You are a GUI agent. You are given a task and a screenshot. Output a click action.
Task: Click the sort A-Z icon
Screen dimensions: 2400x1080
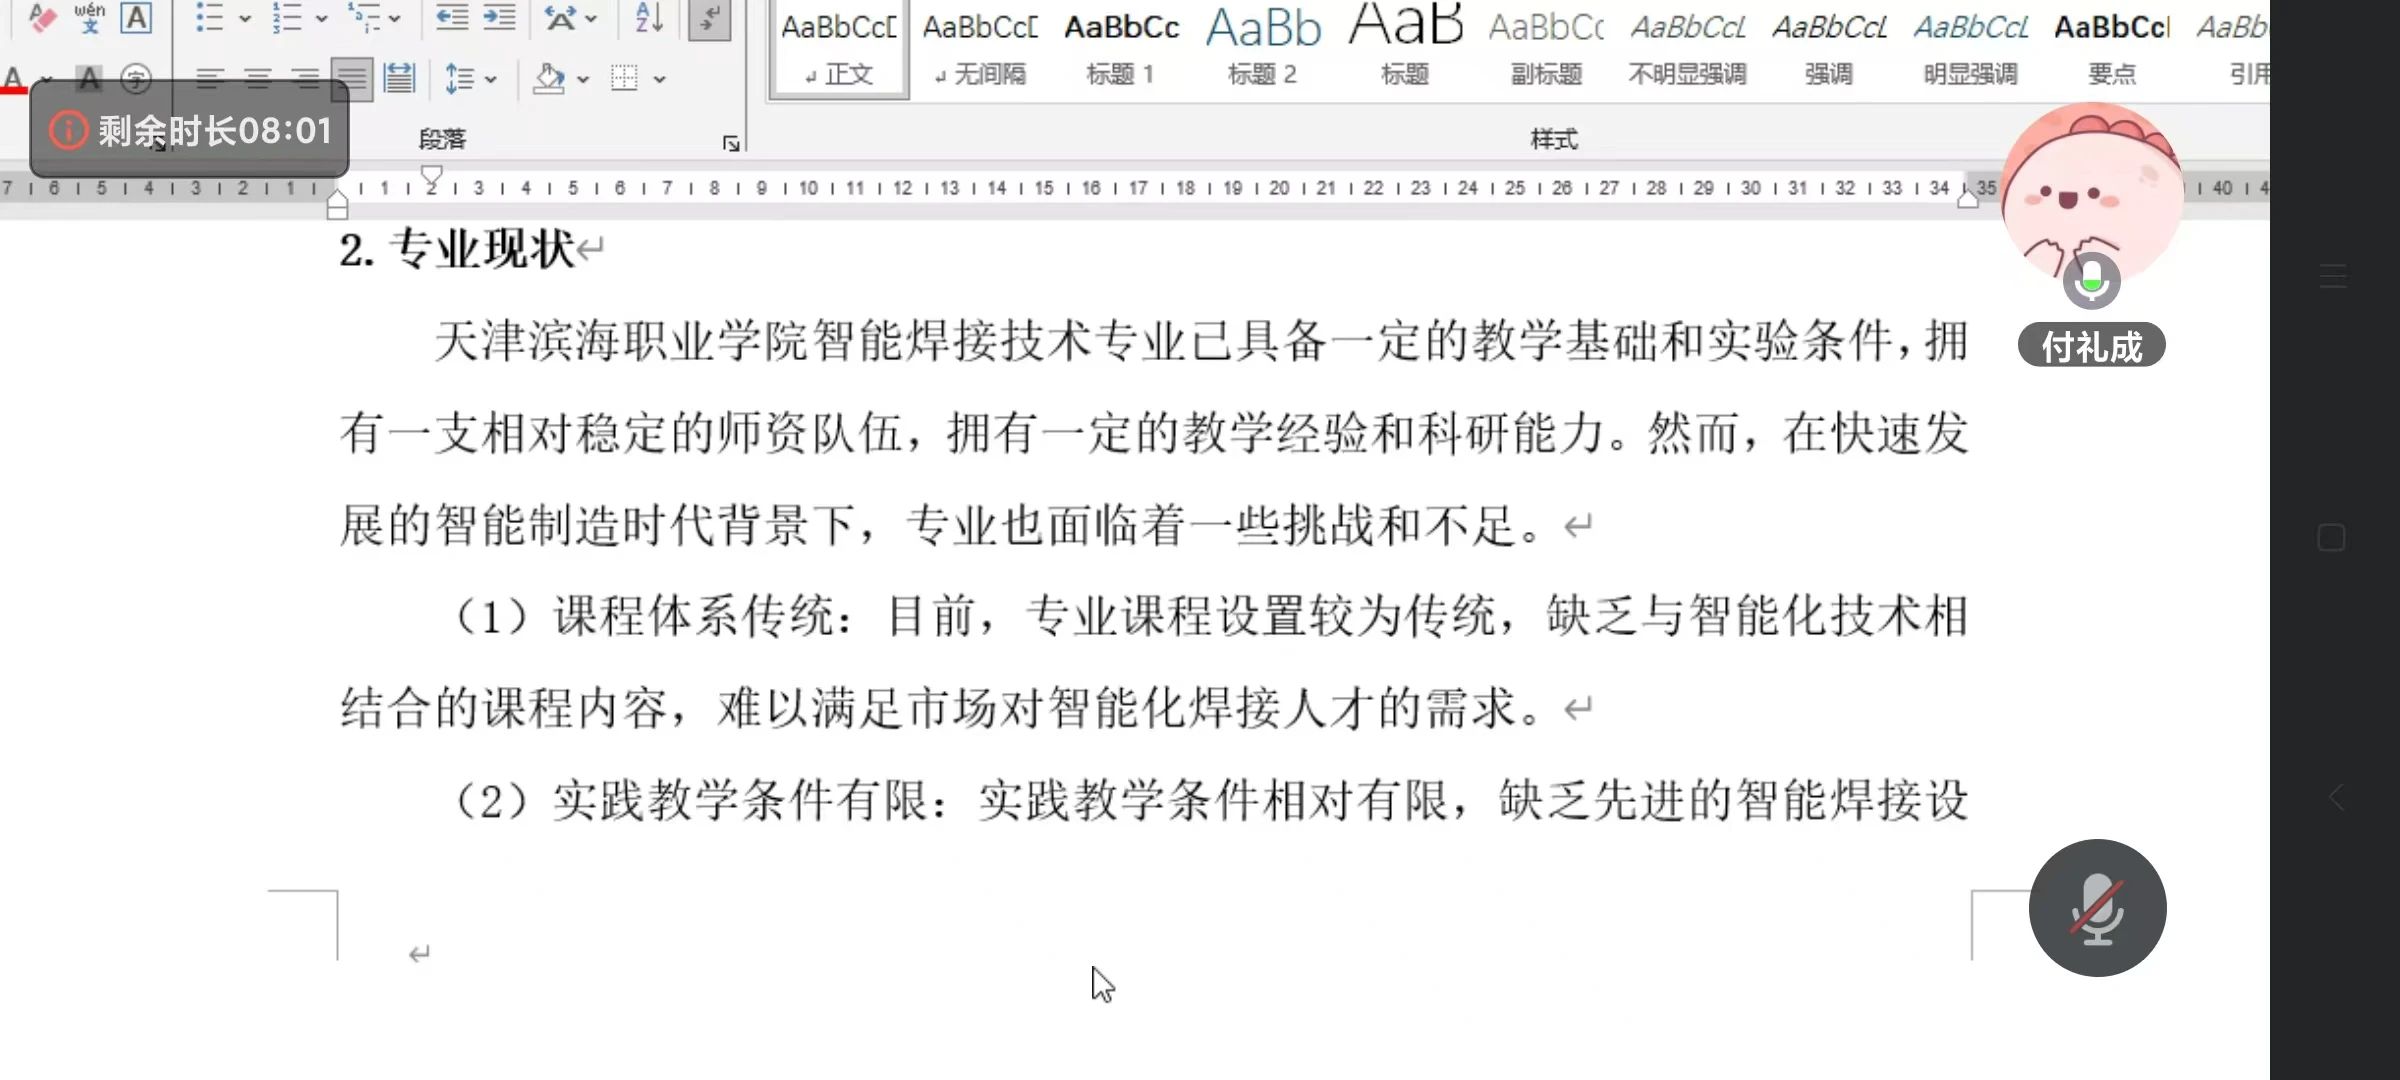pyautogui.click(x=649, y=18)
